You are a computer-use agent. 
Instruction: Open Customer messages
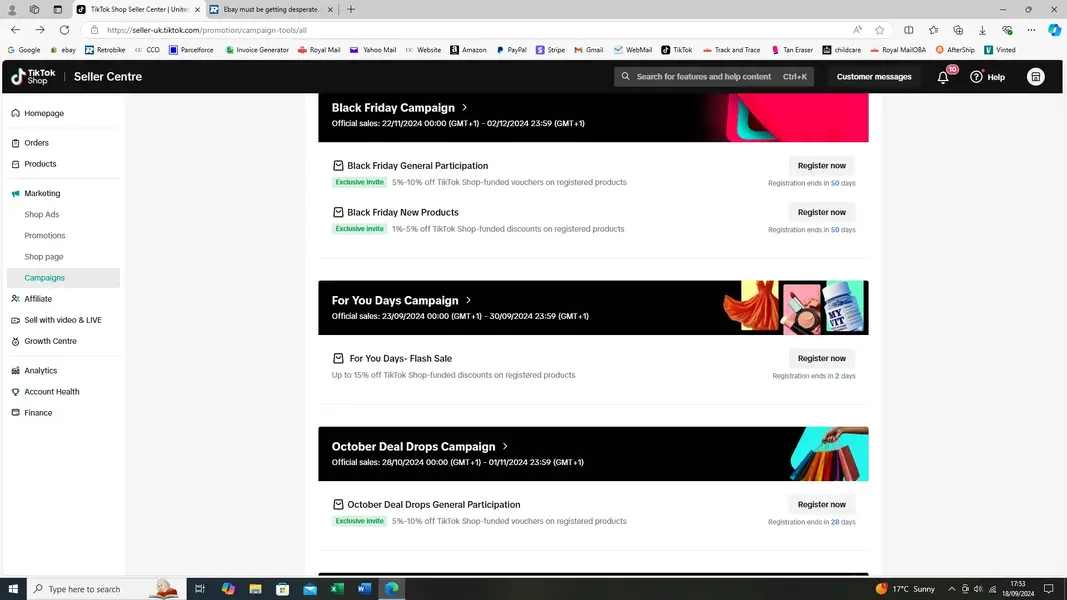coord(874,77)
